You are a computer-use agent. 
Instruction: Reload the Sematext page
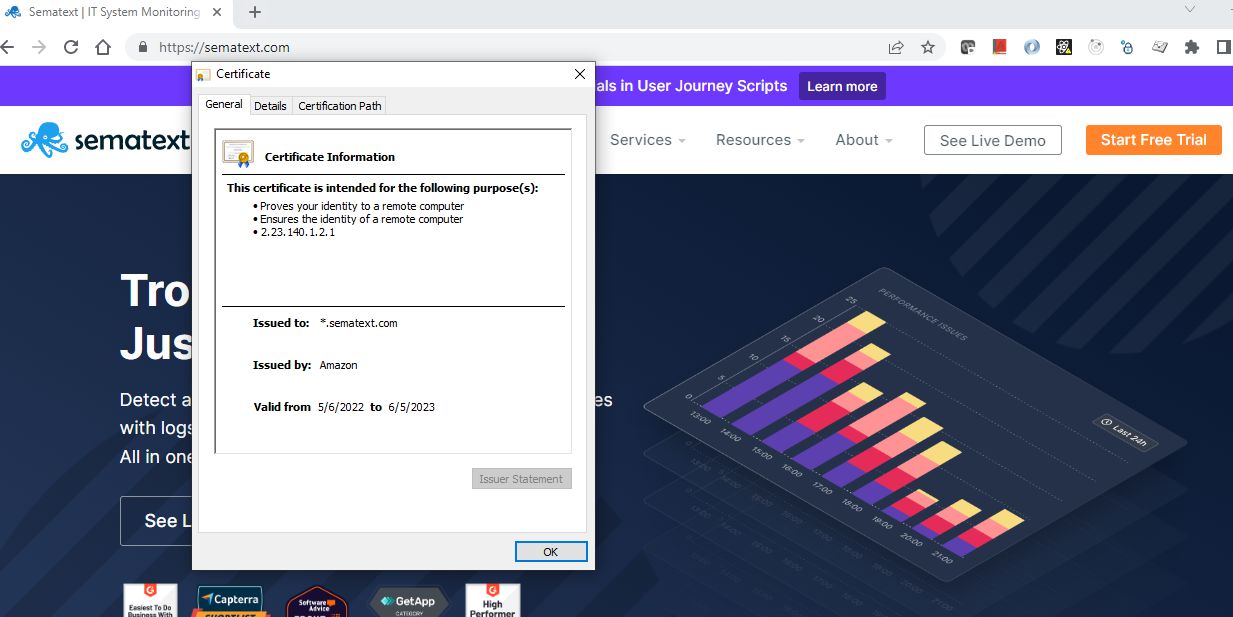coord(71,47)
